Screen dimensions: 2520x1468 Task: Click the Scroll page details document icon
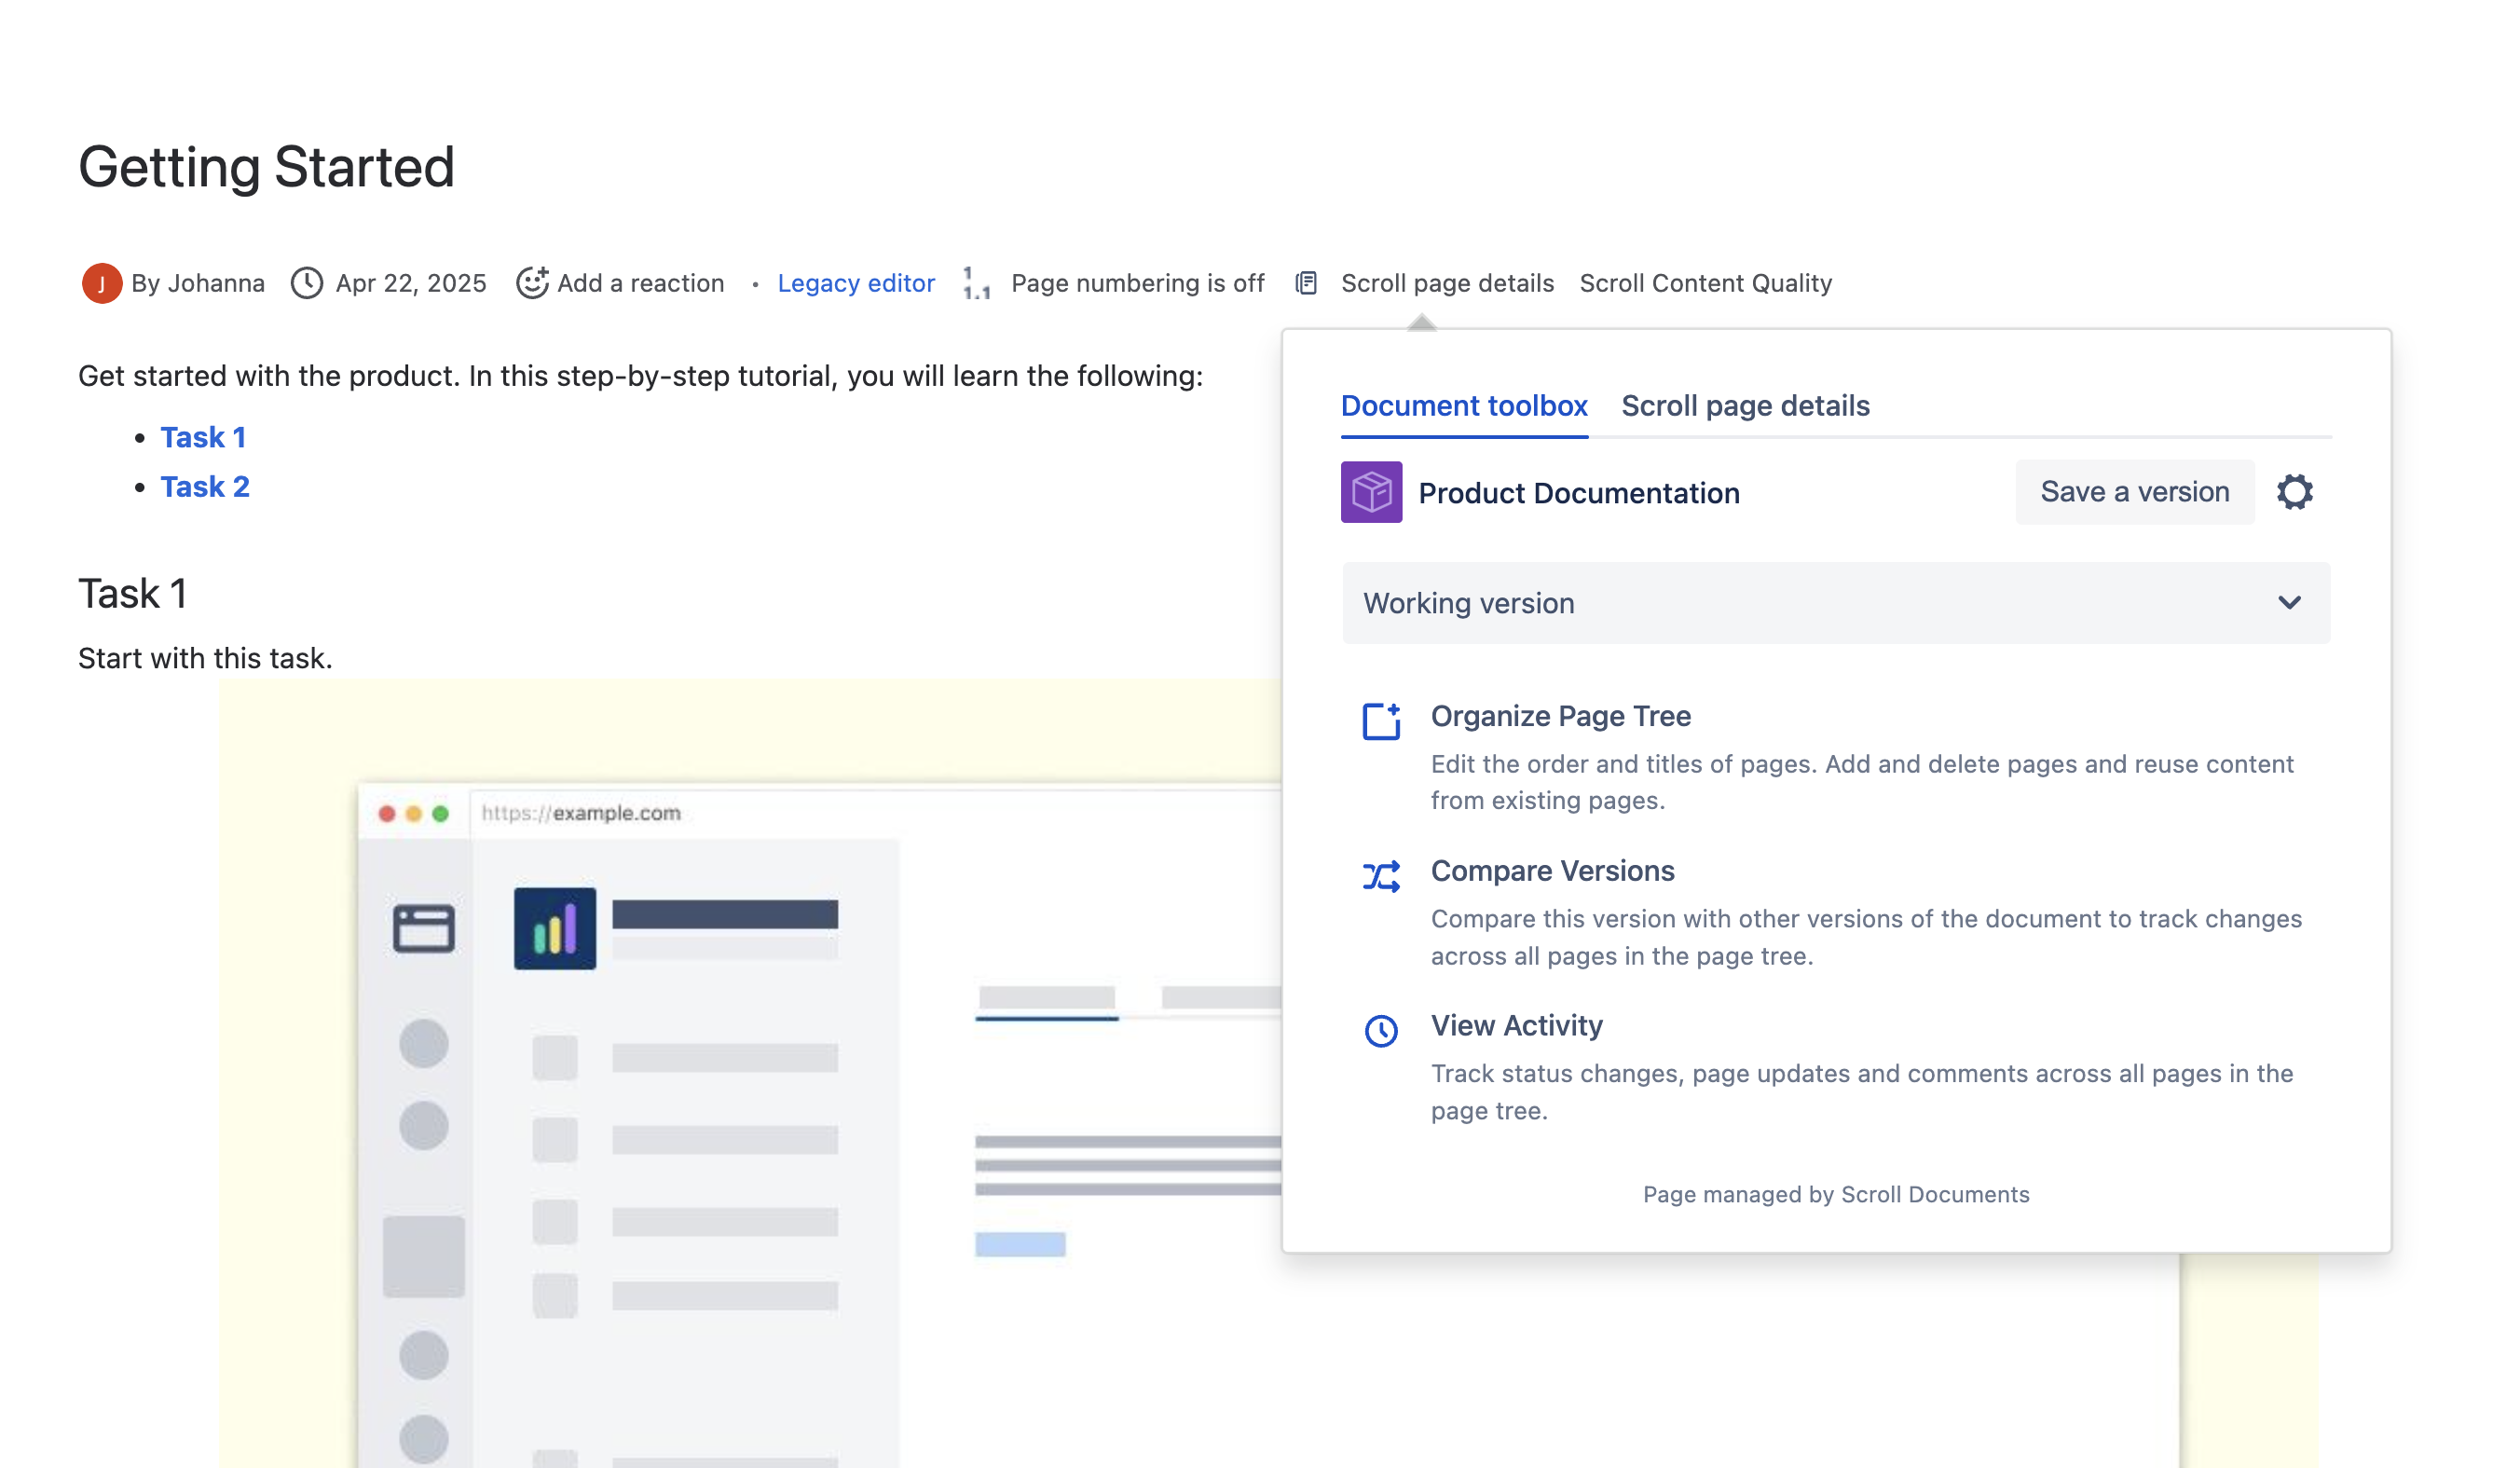[1305, 283]
